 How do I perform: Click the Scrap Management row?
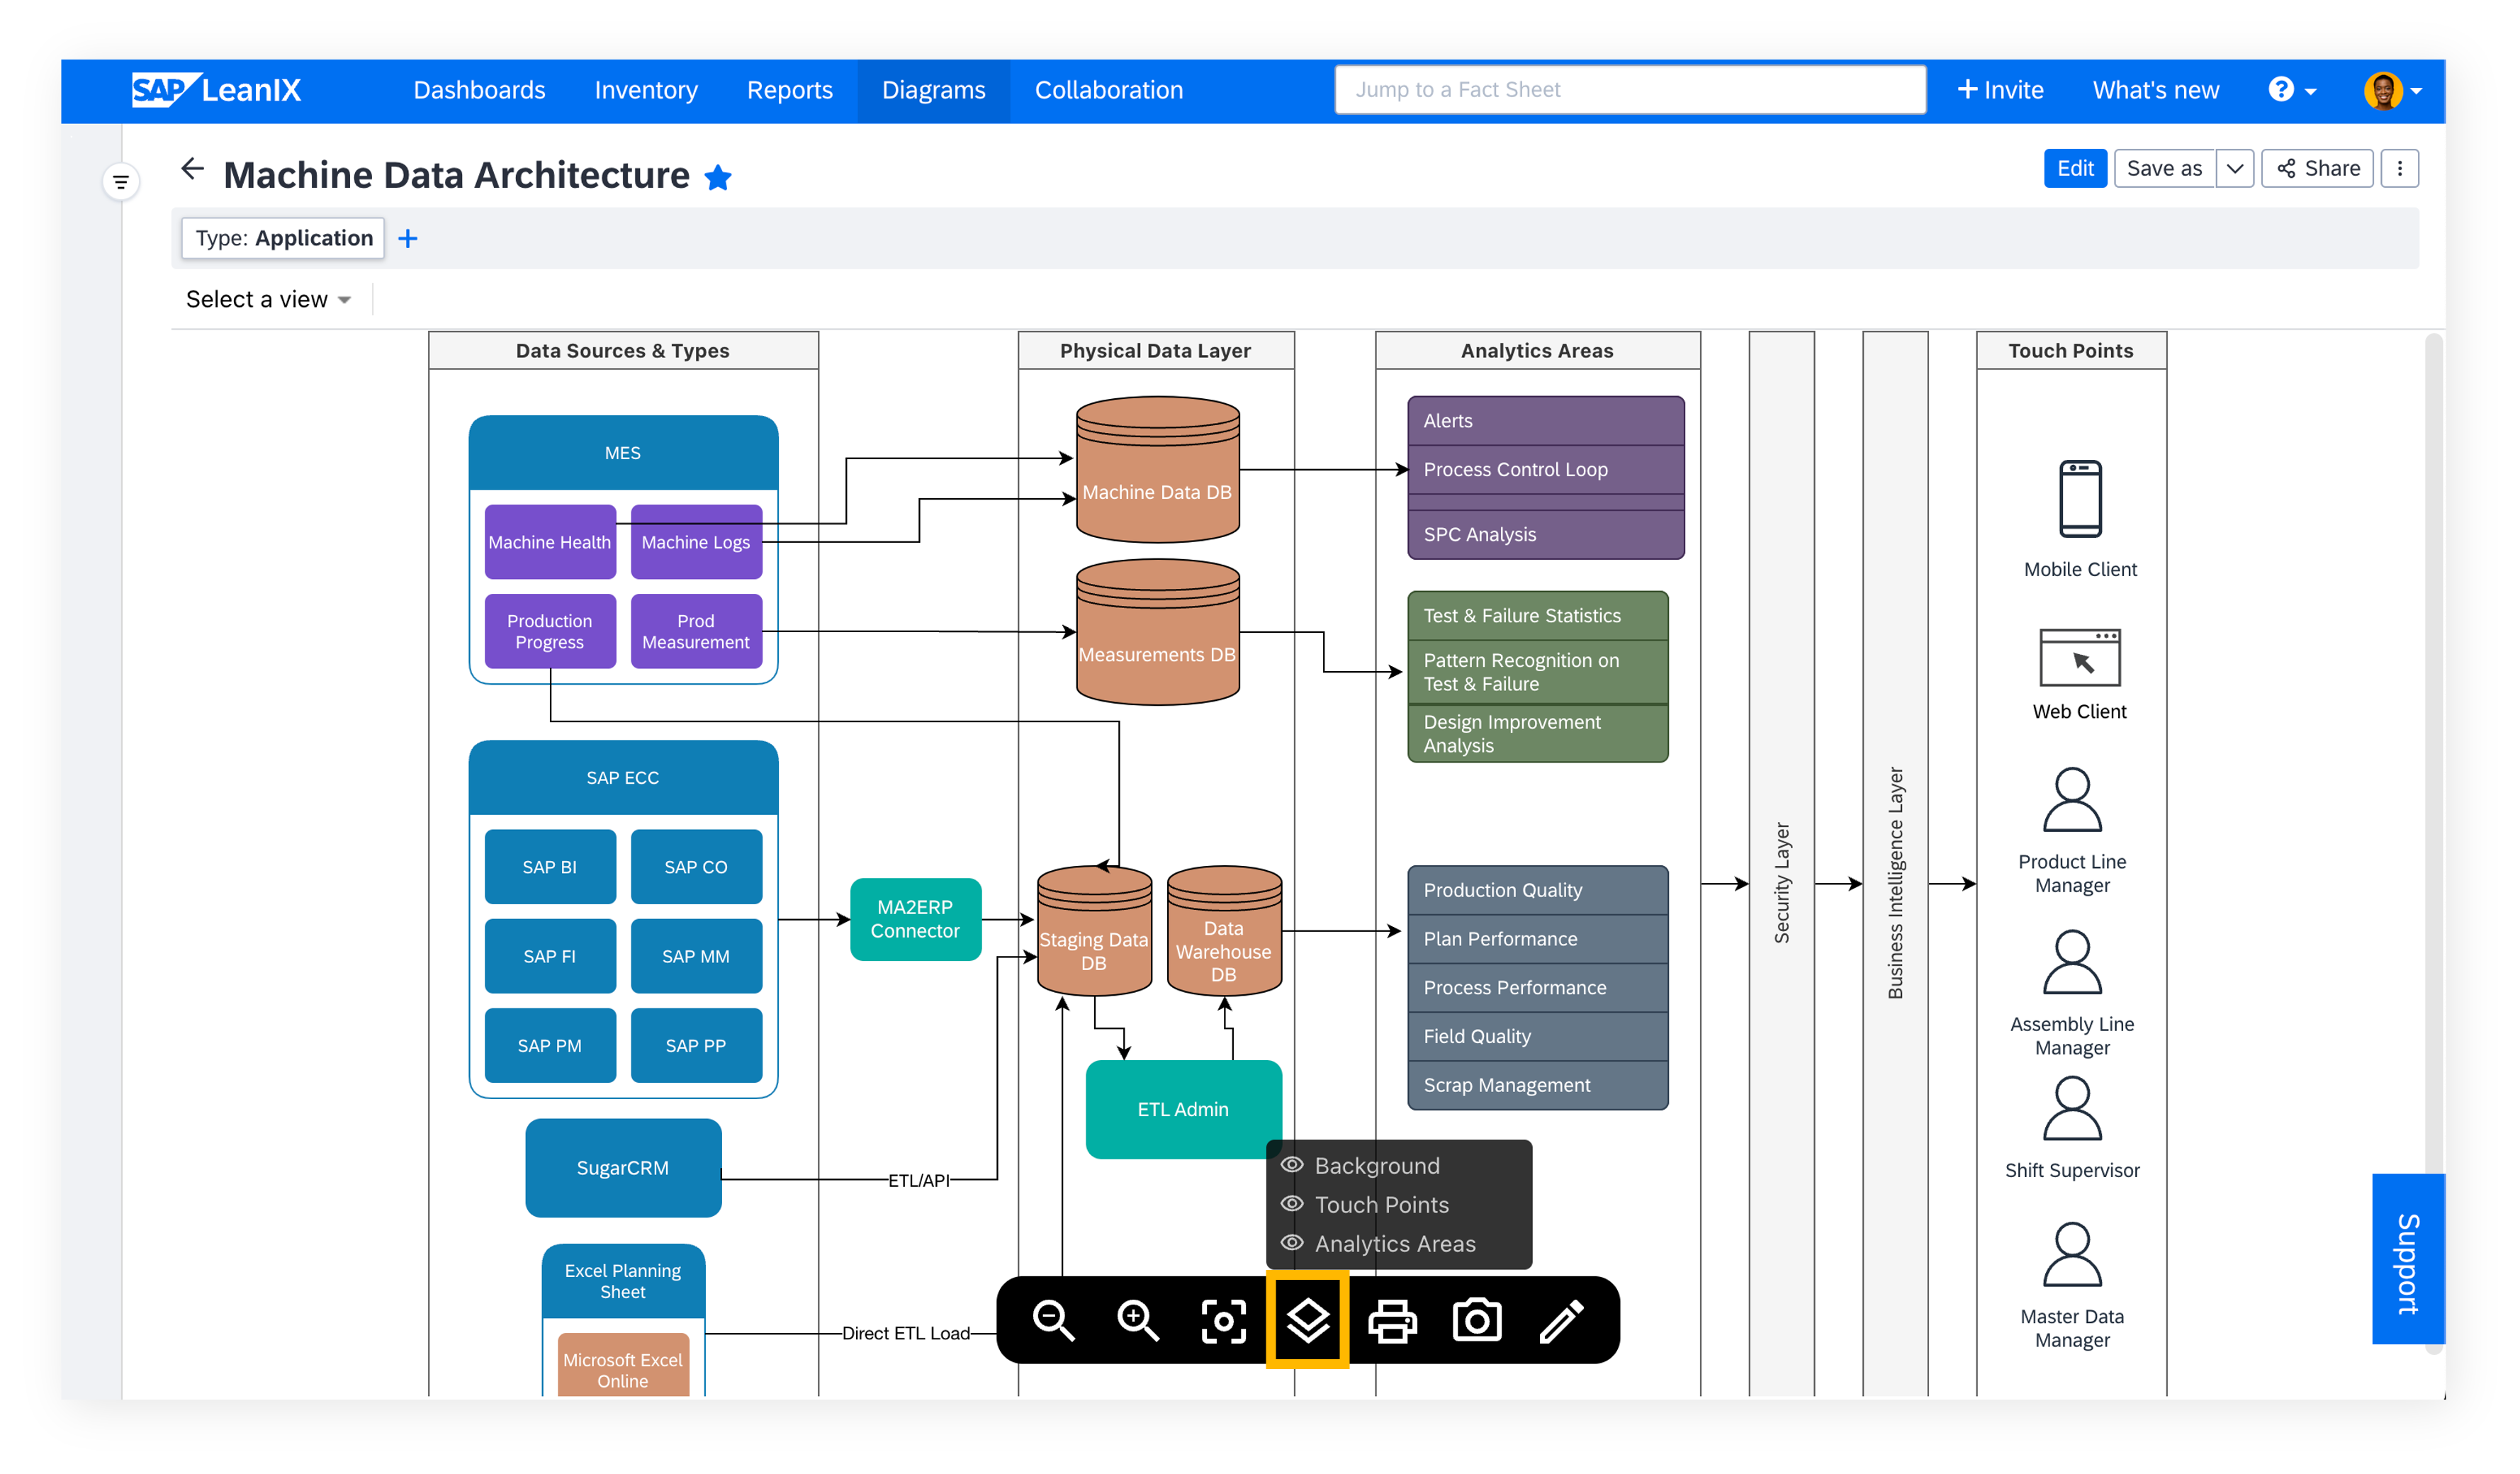[1538, 1085]
